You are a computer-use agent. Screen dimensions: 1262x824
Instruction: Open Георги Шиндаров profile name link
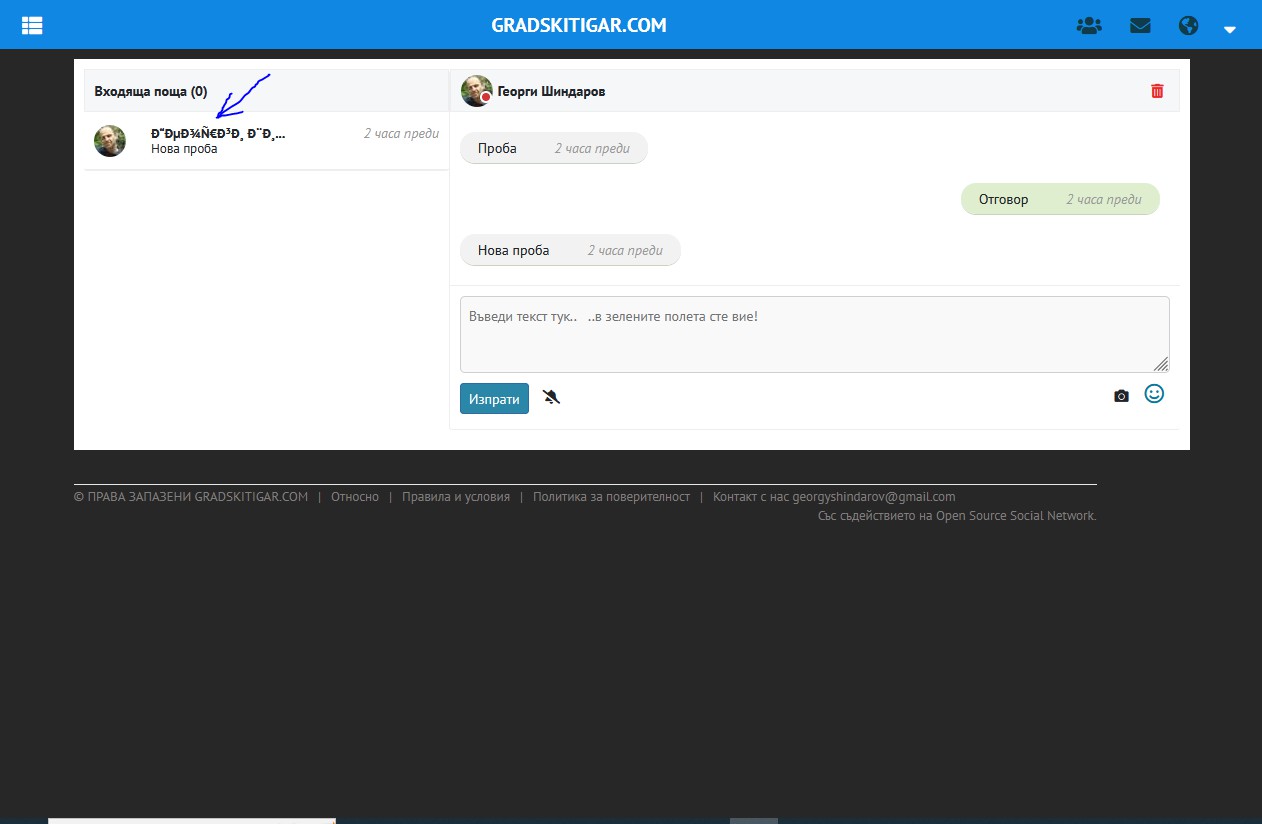tap(551, 91)
